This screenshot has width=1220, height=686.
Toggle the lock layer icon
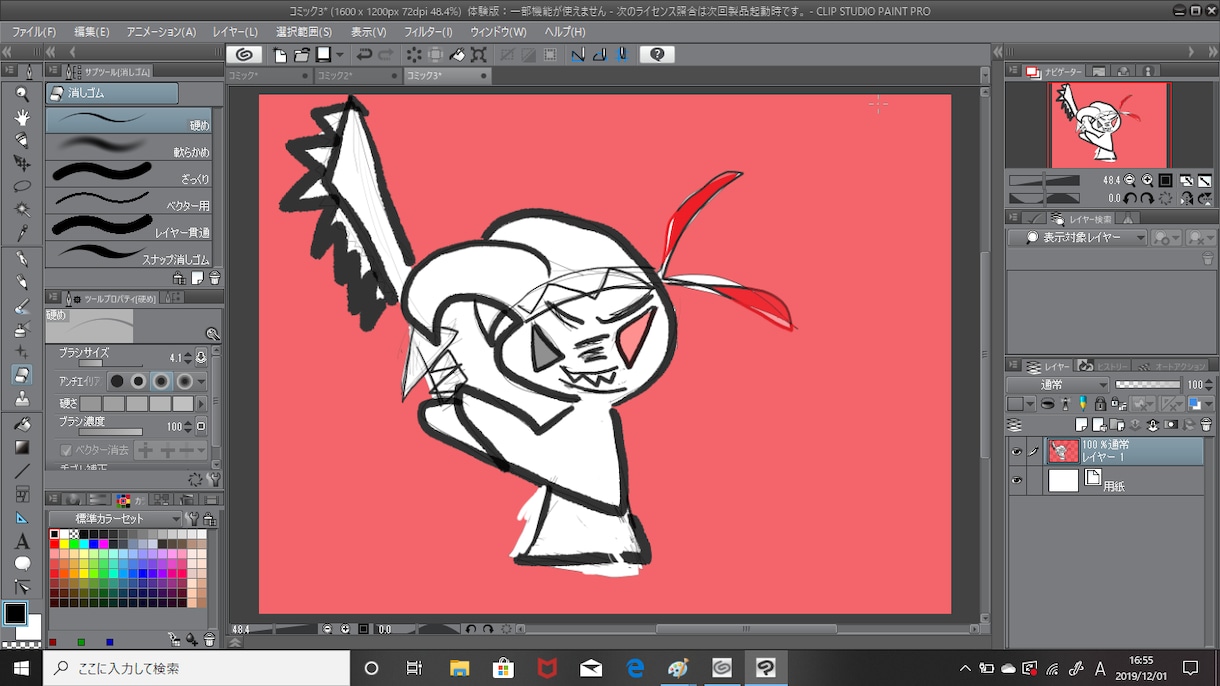[1100, 404]
